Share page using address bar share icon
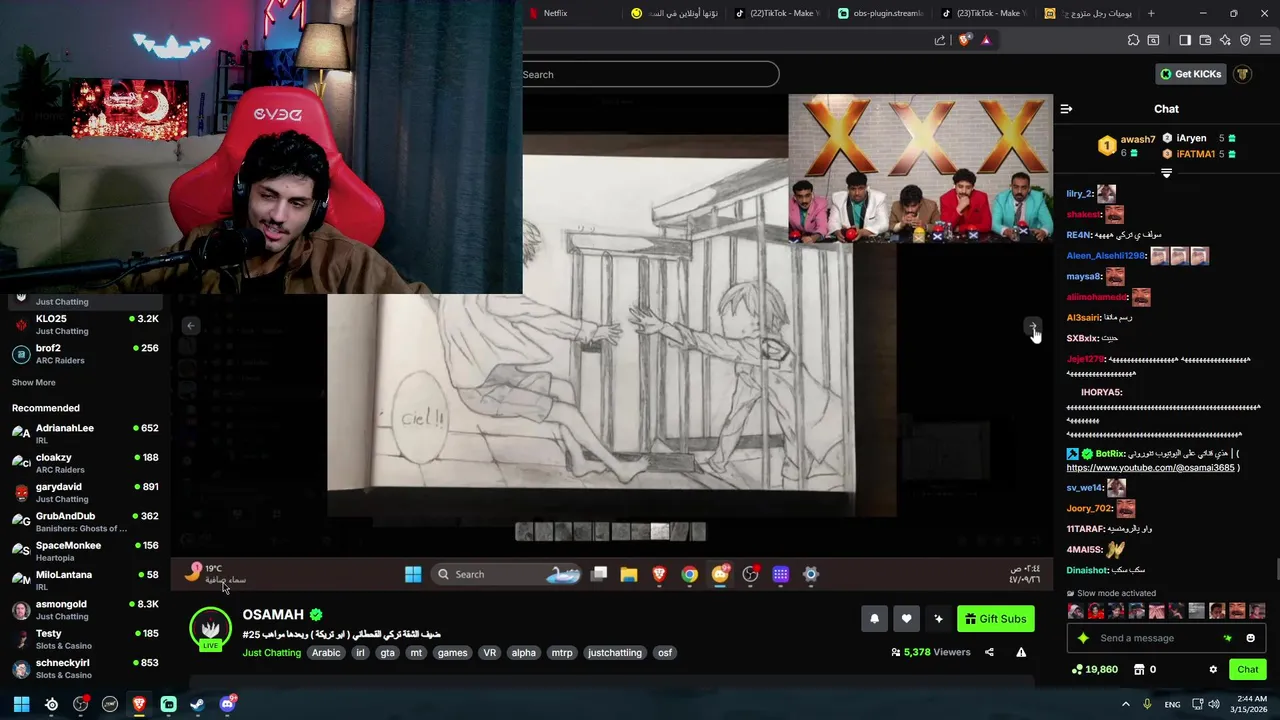Screen dimensions: 1280x720 [940, 40]
